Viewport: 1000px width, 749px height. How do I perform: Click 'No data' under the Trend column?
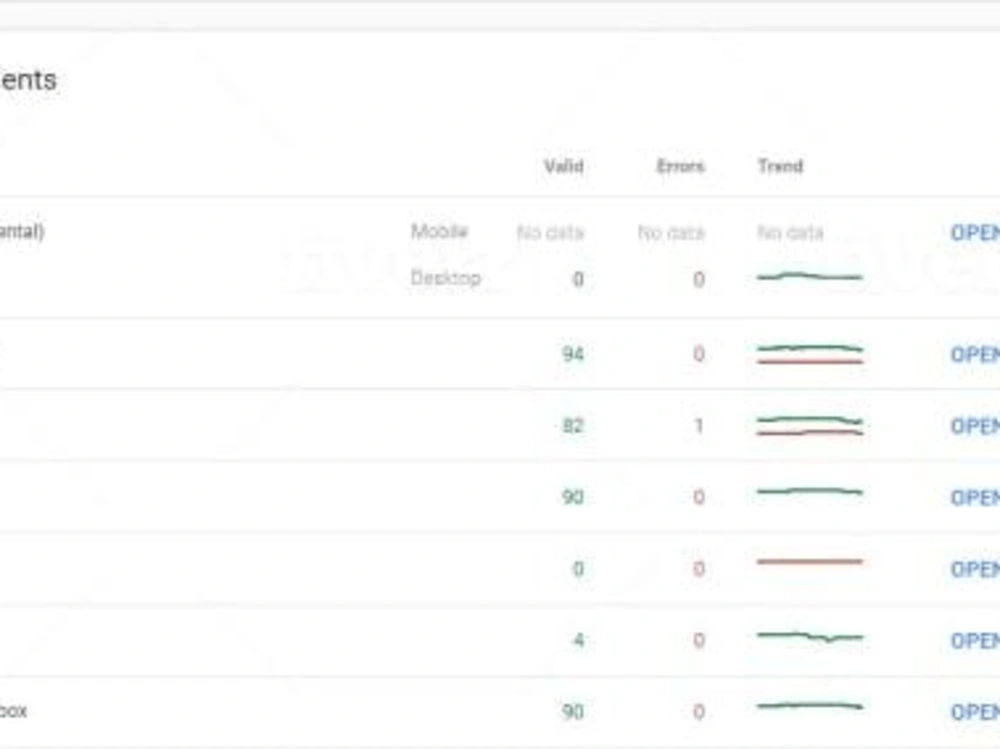[x=790, y=233]
